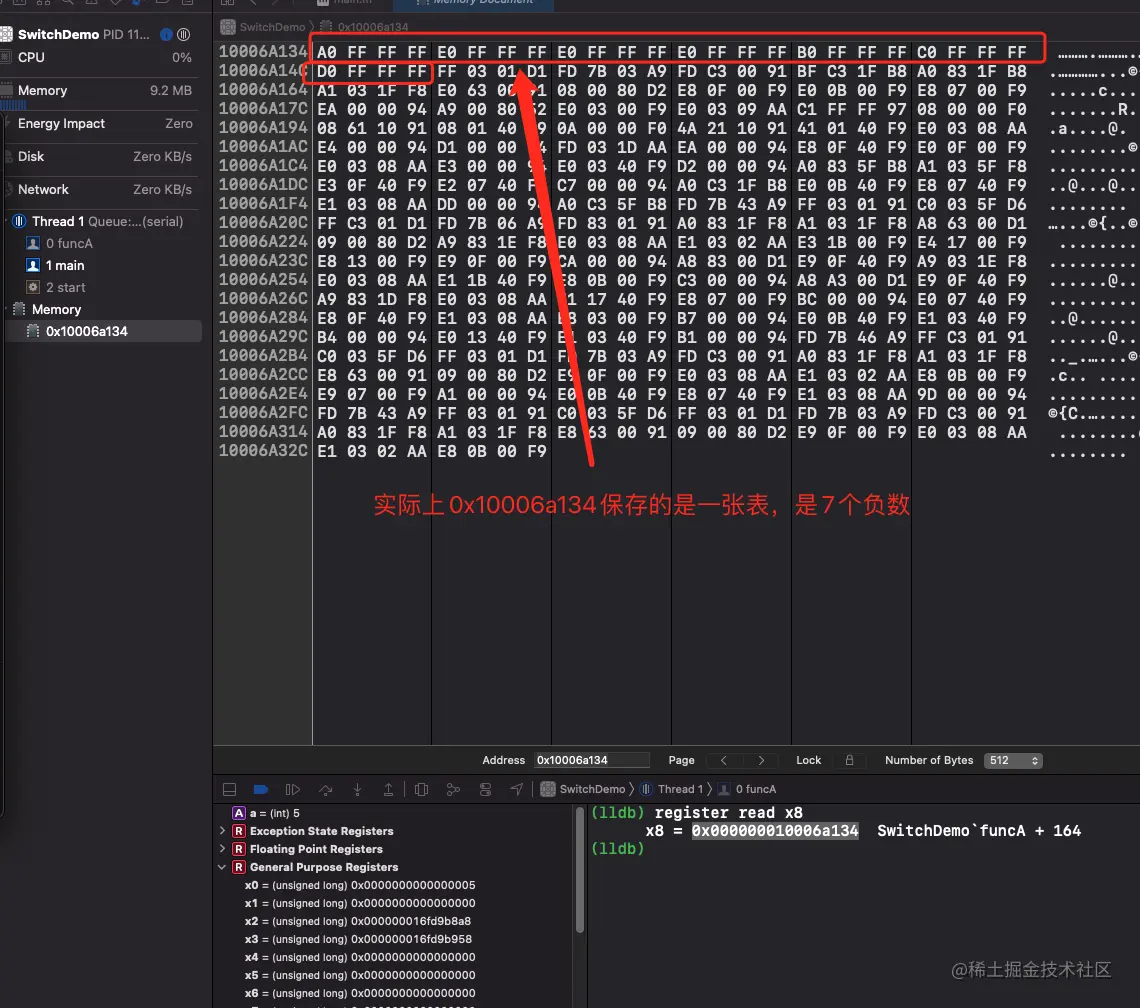Switch to the Memory Document tab
Viewport: 1140px width, 1008px height.
click(x=472, y=4)
